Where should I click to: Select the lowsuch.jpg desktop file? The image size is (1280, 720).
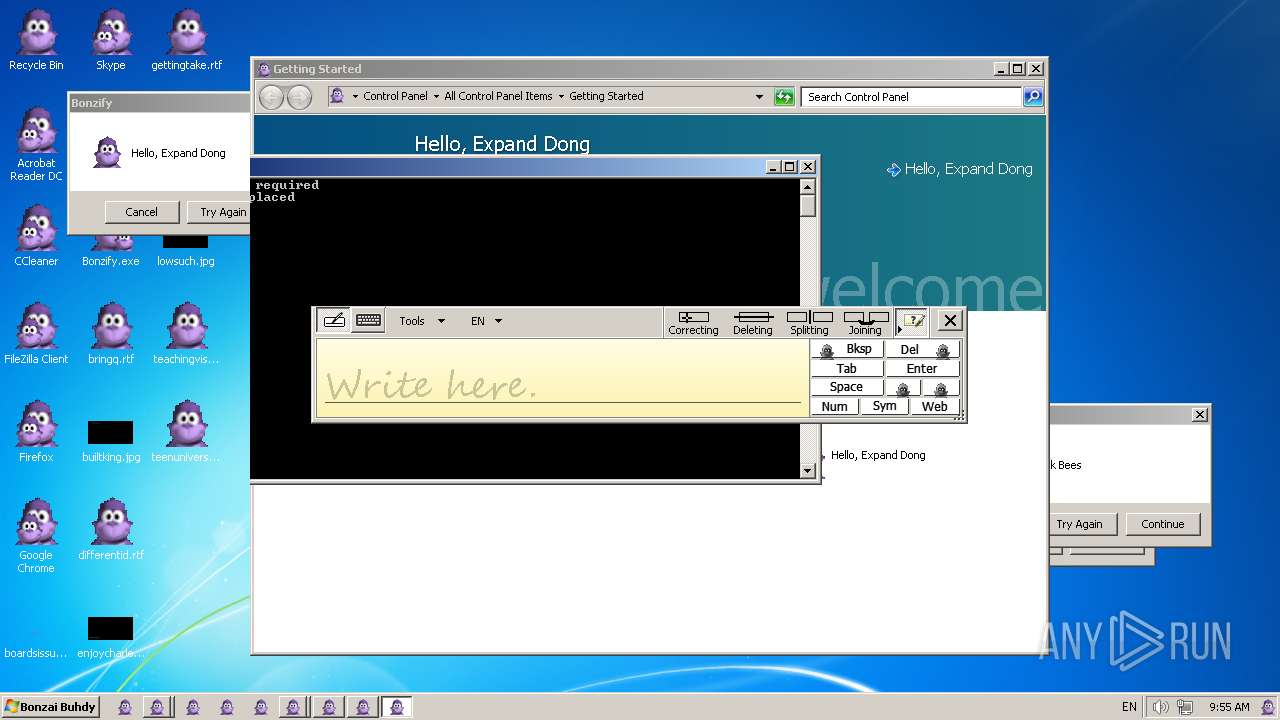pos(186,250)
